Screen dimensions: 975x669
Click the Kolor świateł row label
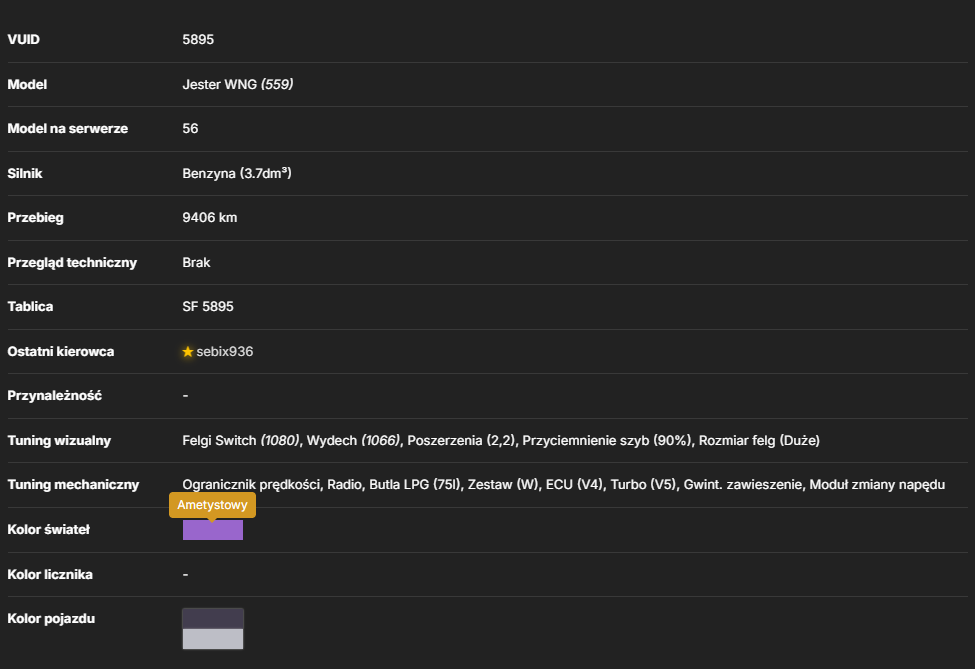(49, 530)
